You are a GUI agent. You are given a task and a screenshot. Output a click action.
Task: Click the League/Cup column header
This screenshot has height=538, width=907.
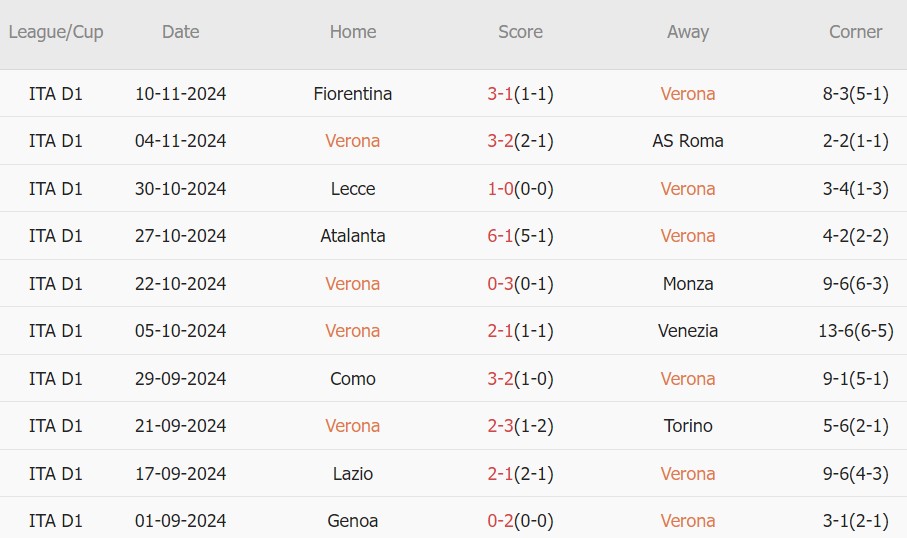point(56,32)
